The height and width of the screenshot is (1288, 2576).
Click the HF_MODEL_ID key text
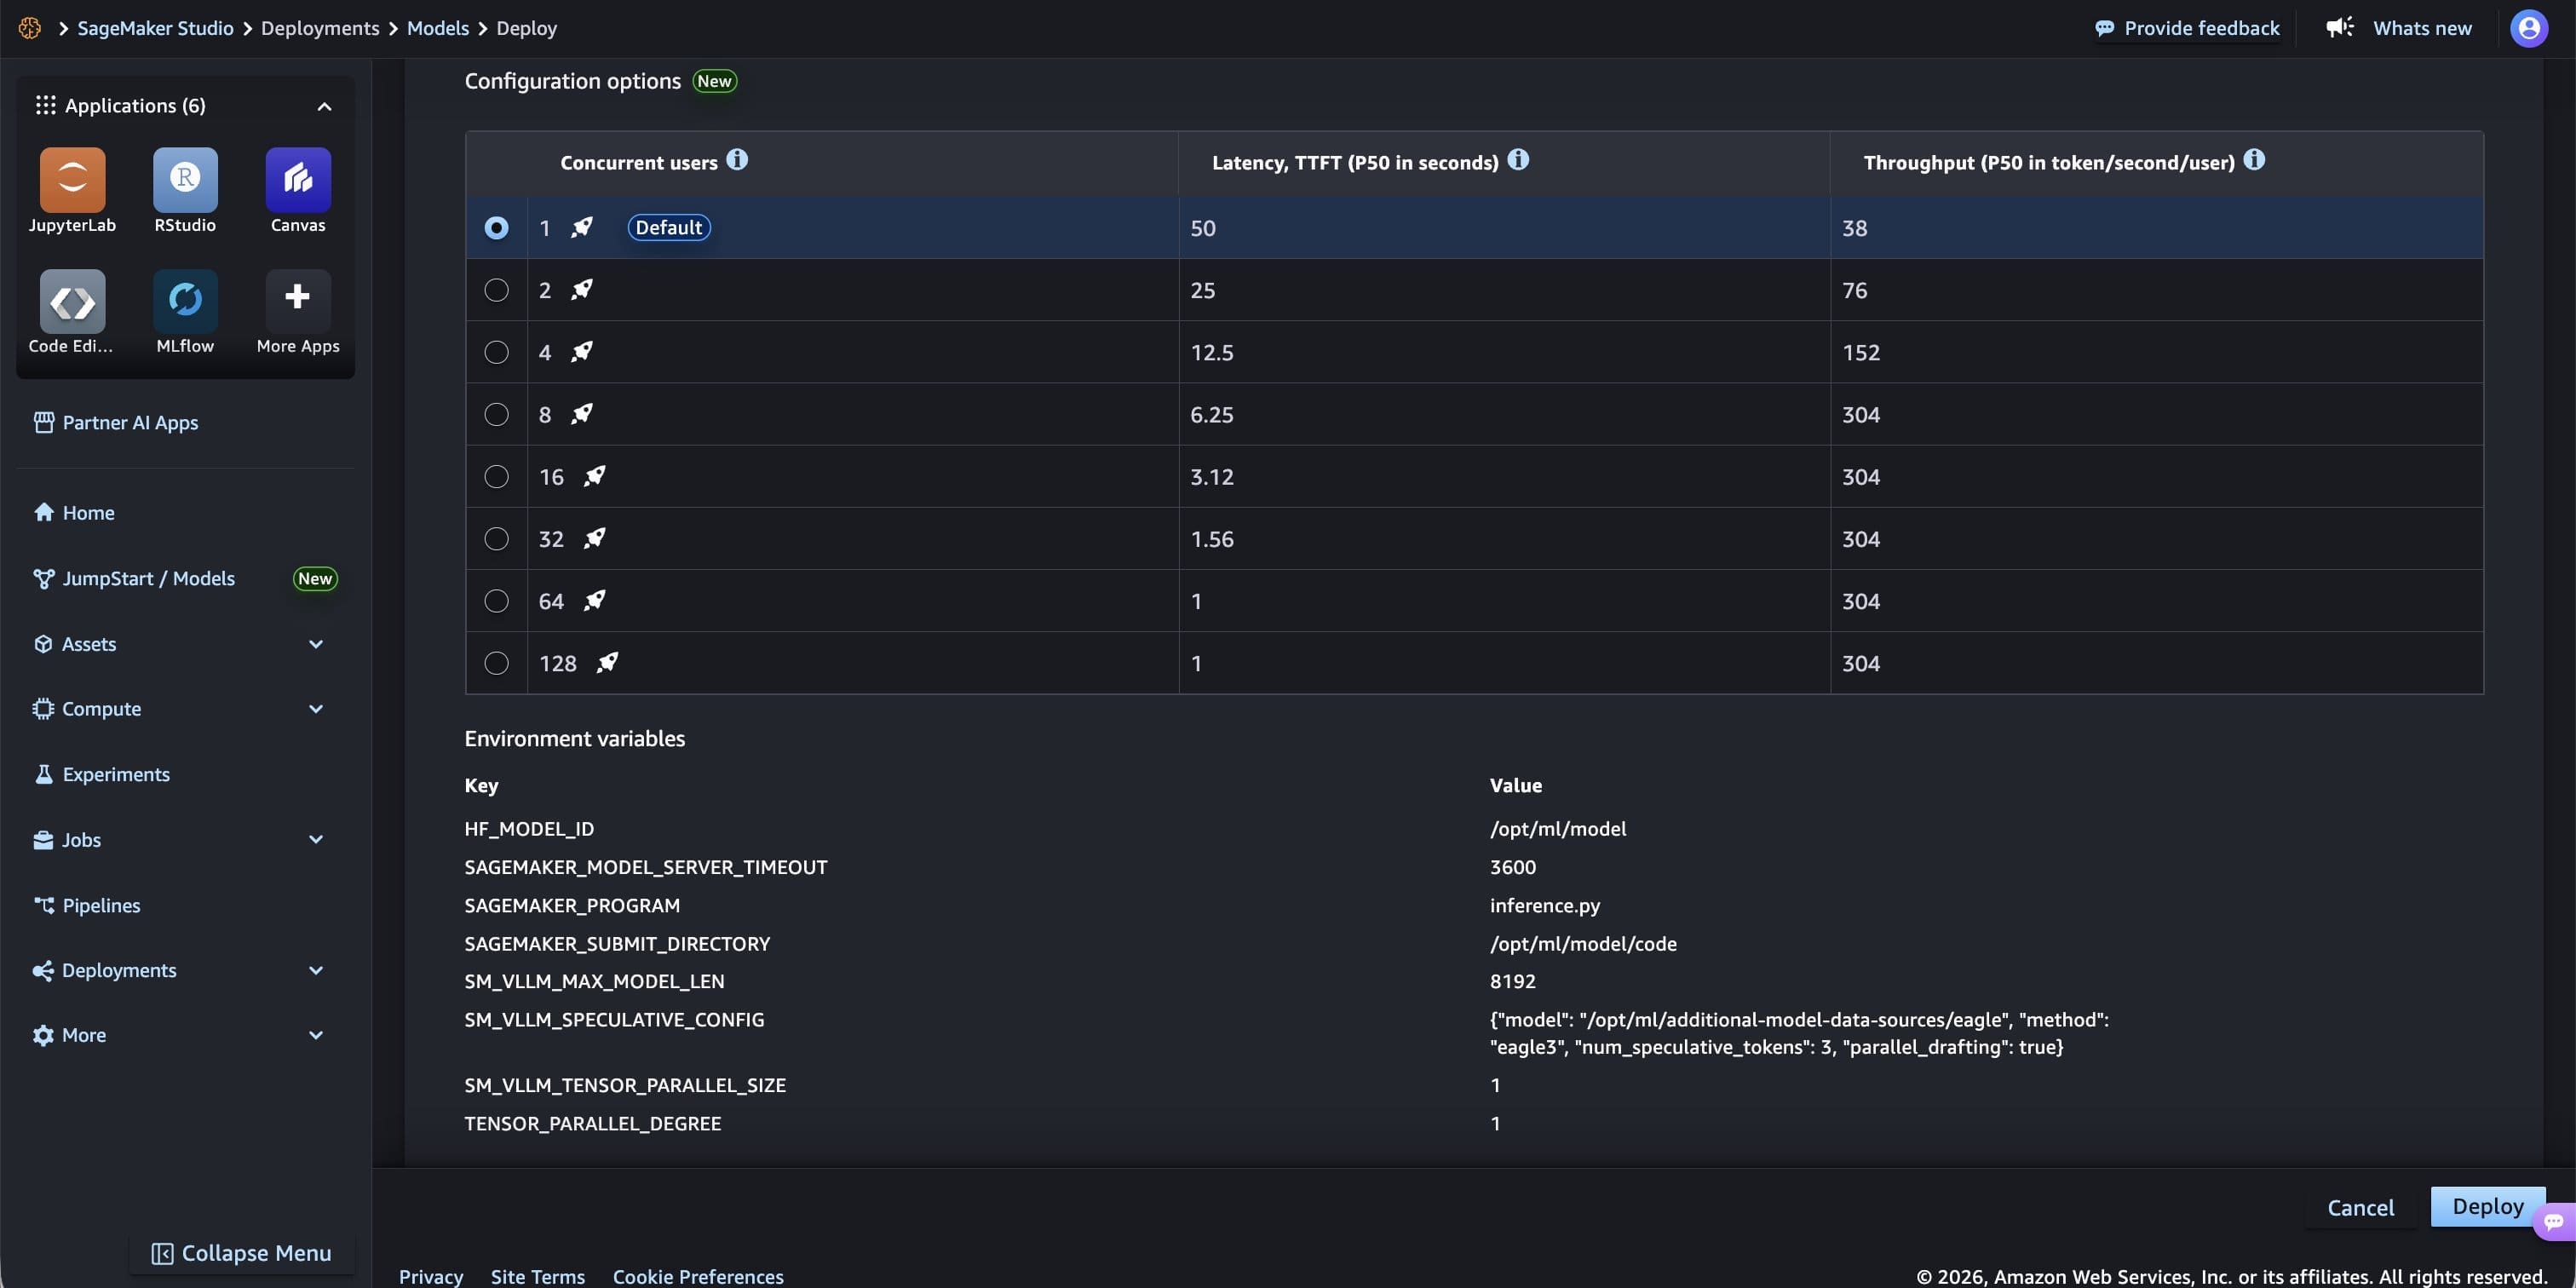click(529, 828)
